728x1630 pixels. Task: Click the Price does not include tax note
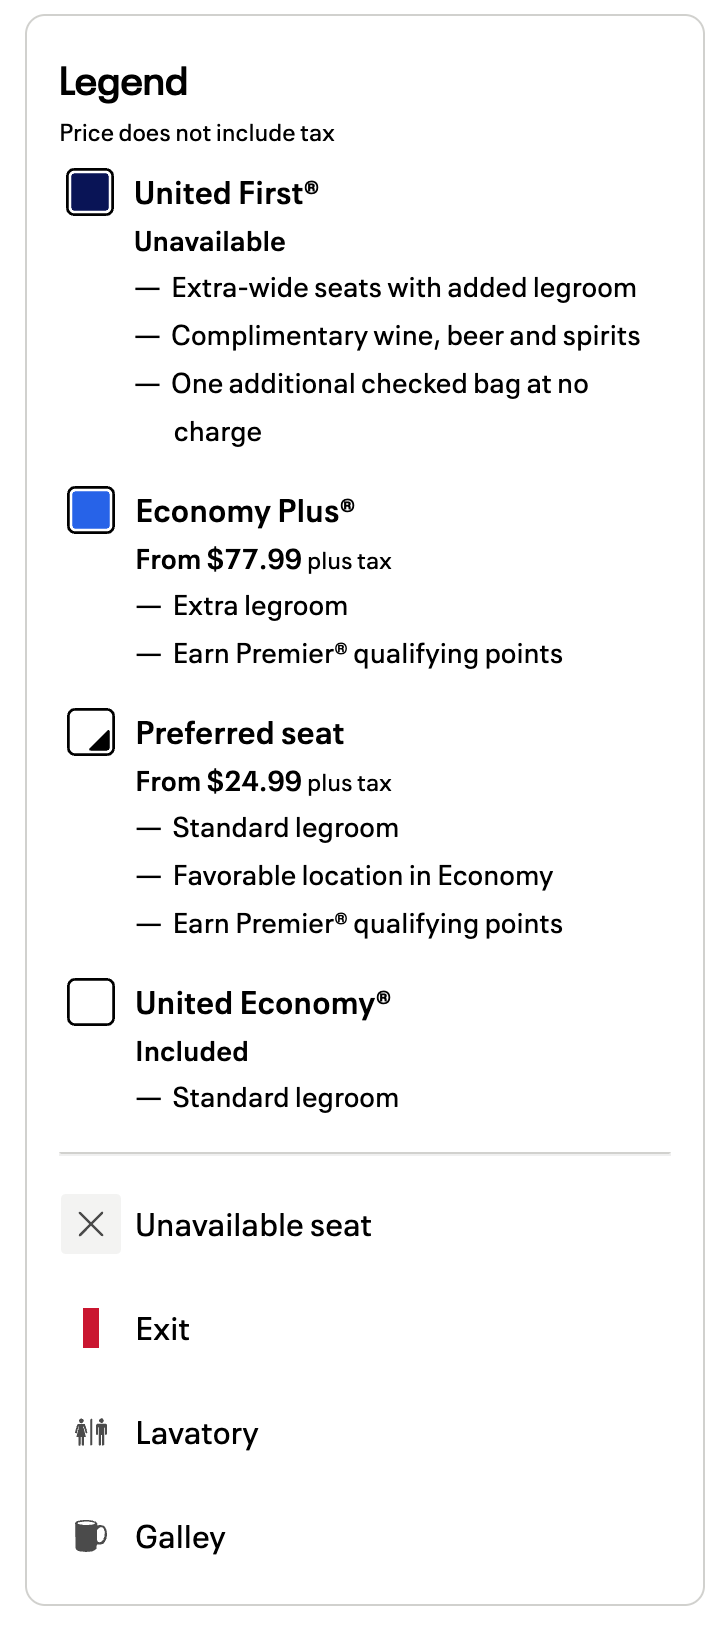197,133
